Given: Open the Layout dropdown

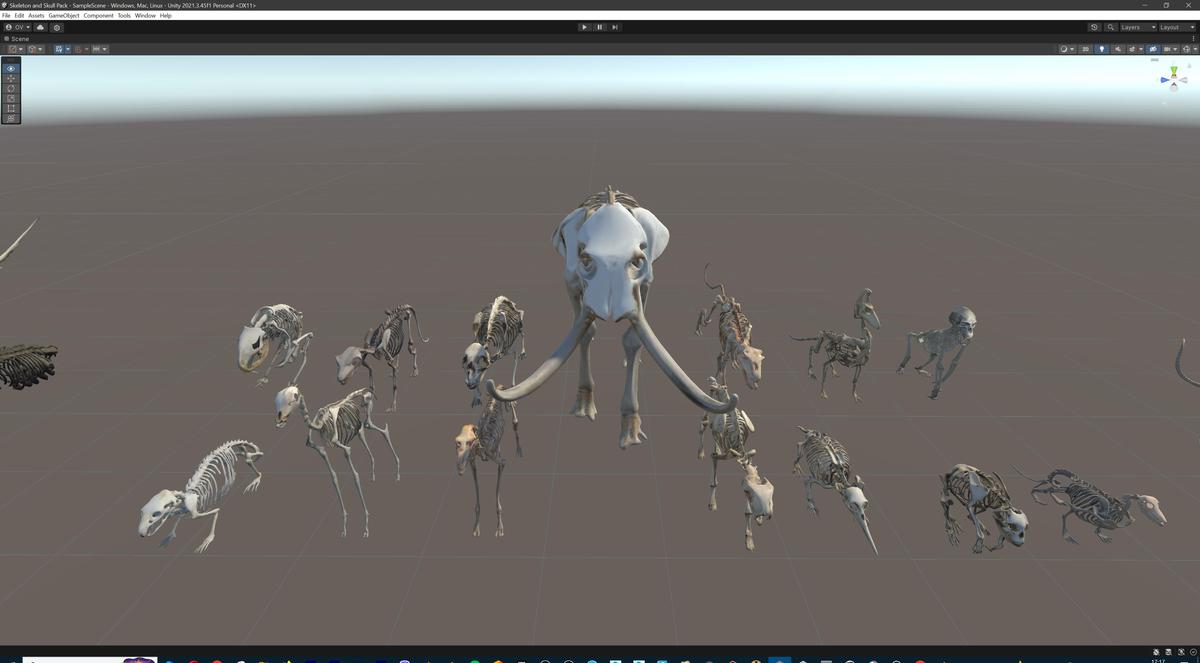Looking at the screenshot, I should (x=1176, y=27).
